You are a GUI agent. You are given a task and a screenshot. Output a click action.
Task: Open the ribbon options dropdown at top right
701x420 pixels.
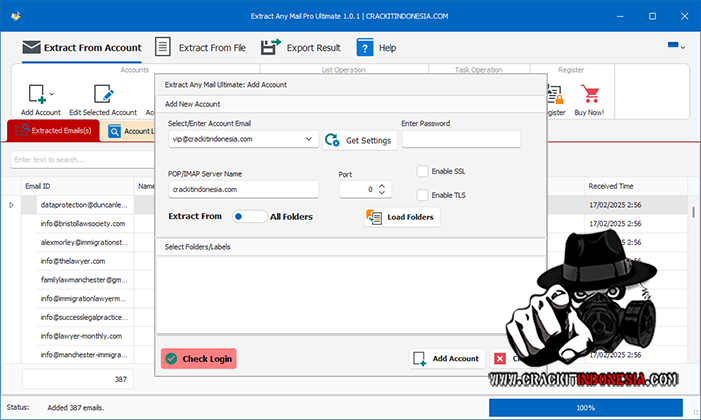click(x=676, y=47)
